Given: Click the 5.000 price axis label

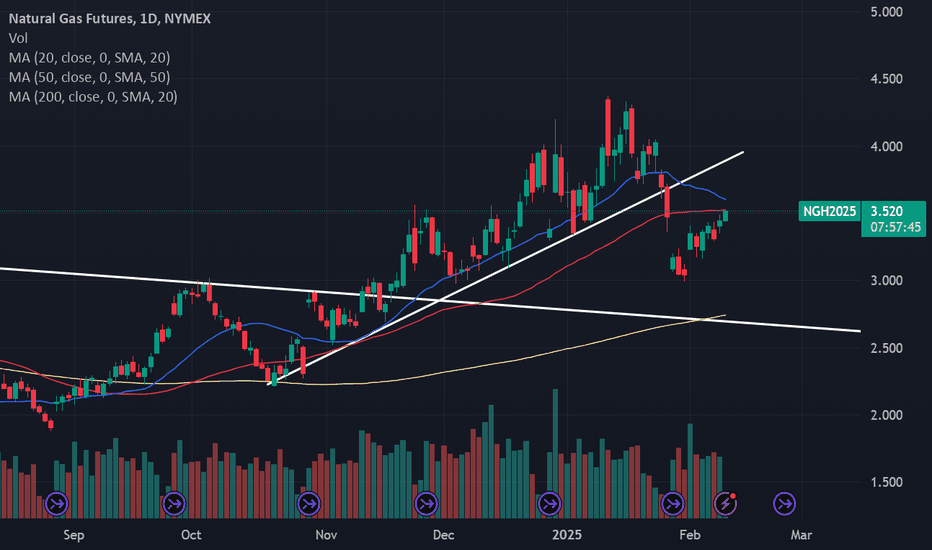Looking at the screenshot, I should (x=886, y=12).
